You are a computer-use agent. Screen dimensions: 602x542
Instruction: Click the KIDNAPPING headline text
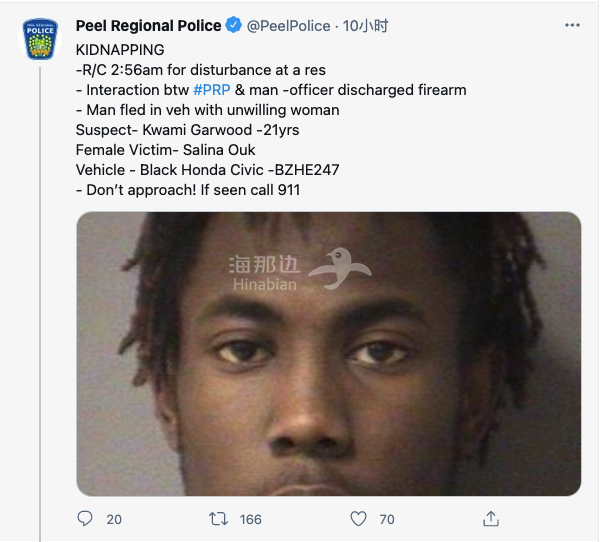pyautogui.click(x=120, y=50)
